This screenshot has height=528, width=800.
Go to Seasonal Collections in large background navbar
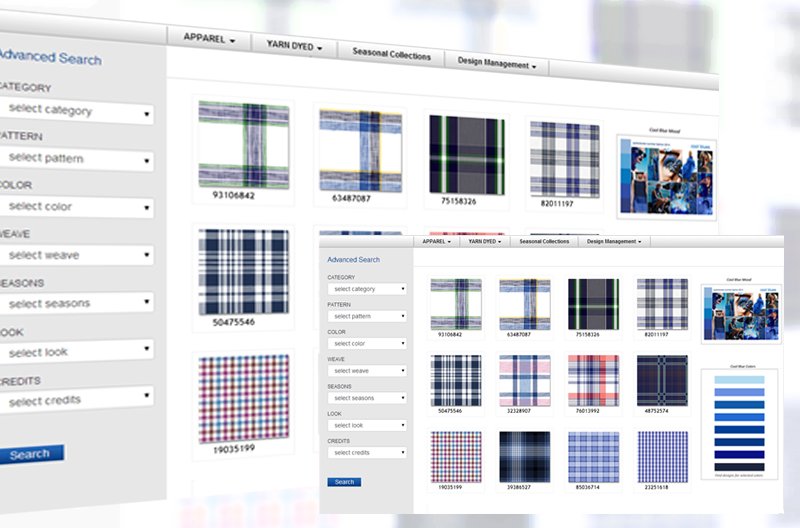(391, 56)
